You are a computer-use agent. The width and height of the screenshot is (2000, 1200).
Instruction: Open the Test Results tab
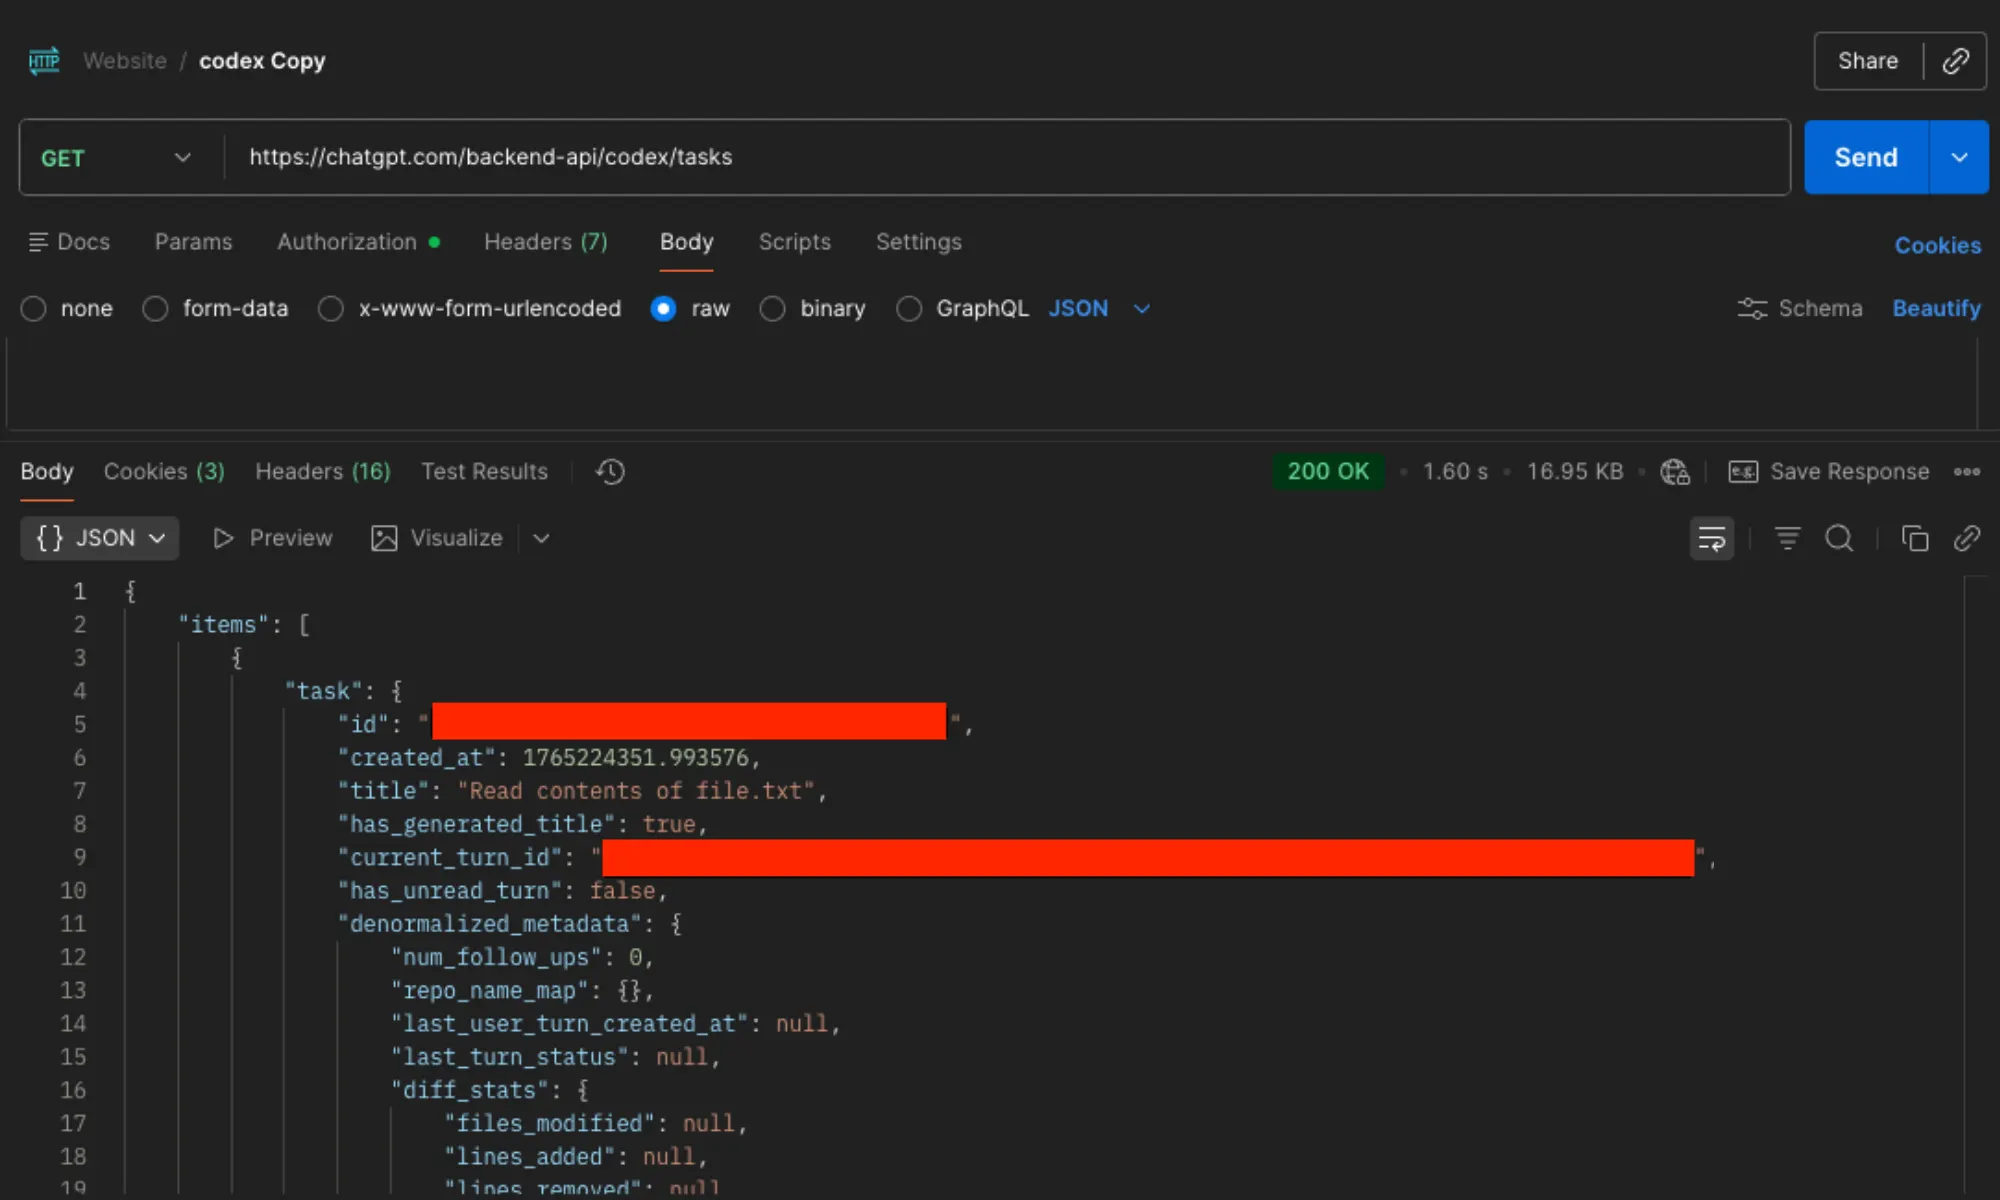click(x=484, y=471)
